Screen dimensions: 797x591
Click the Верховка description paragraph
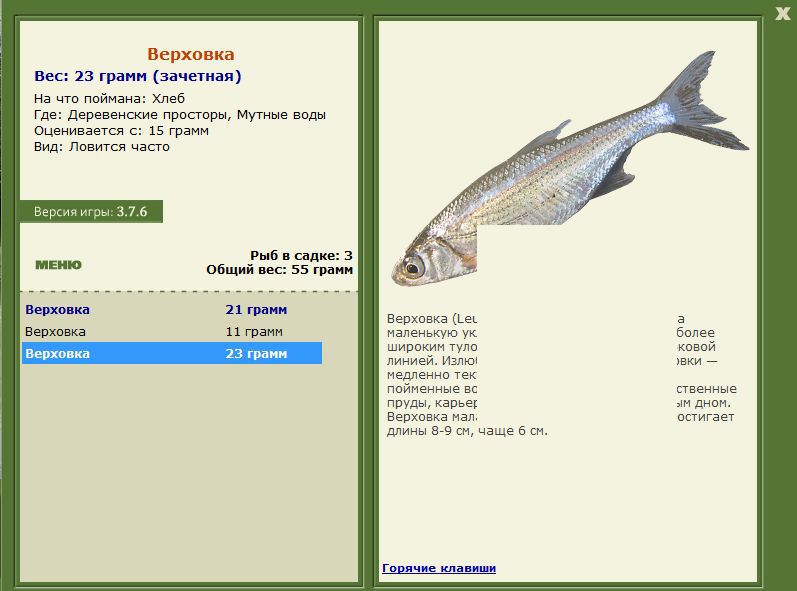point(562,375)
